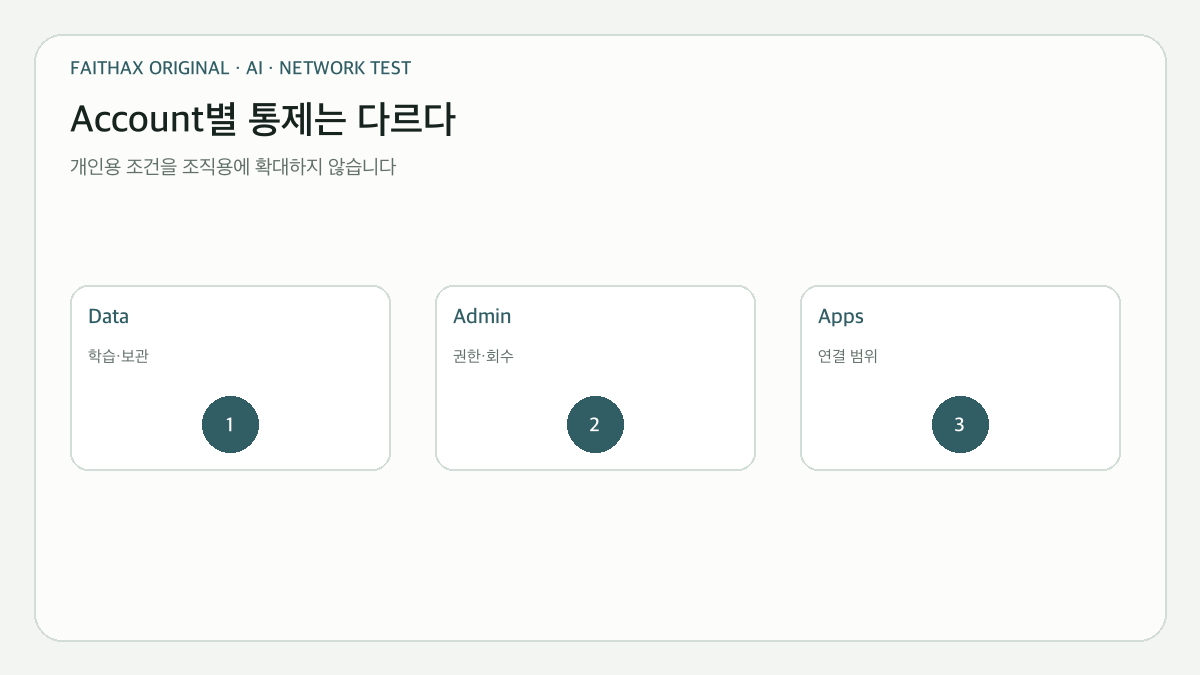1200x675 pixels.
Task: Click the number 2 circle in Admin card
Action: pos(595,425)
